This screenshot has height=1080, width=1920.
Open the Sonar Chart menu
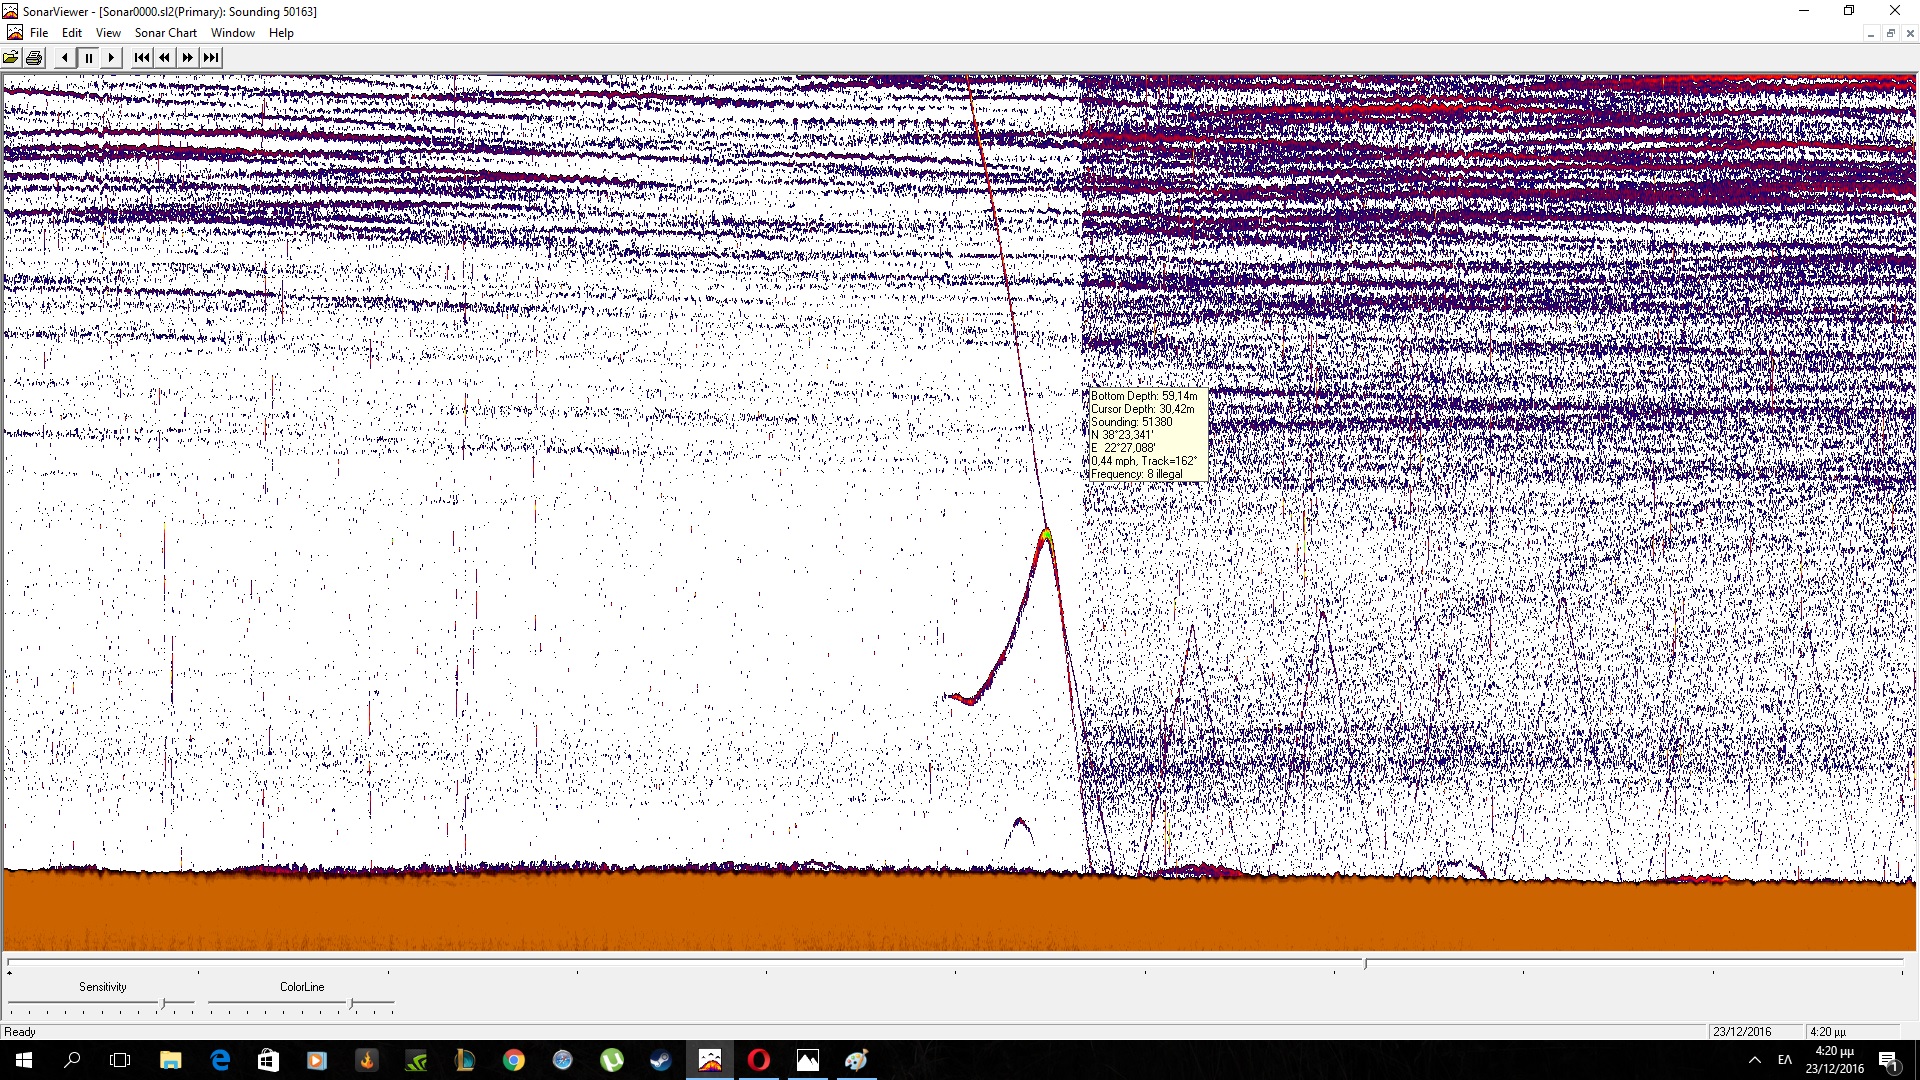pyautogui.click(x=165, y=33)
